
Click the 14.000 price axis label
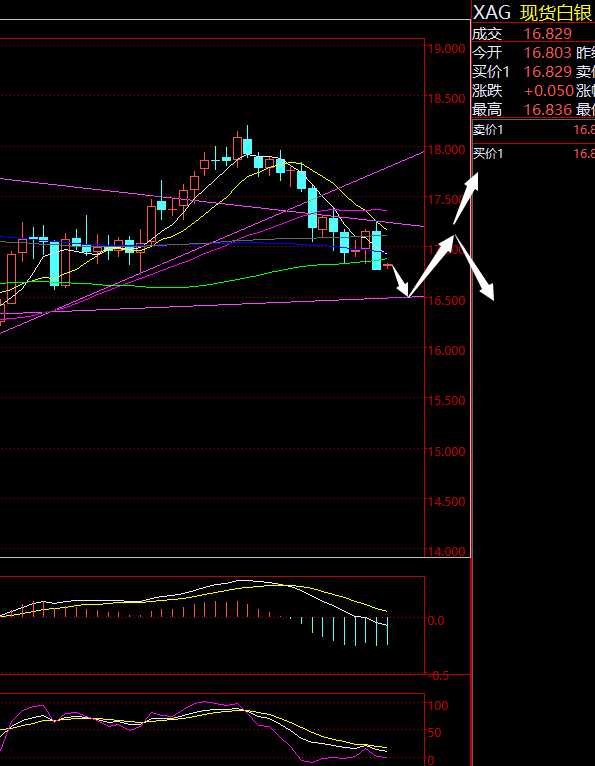point(446,552)
